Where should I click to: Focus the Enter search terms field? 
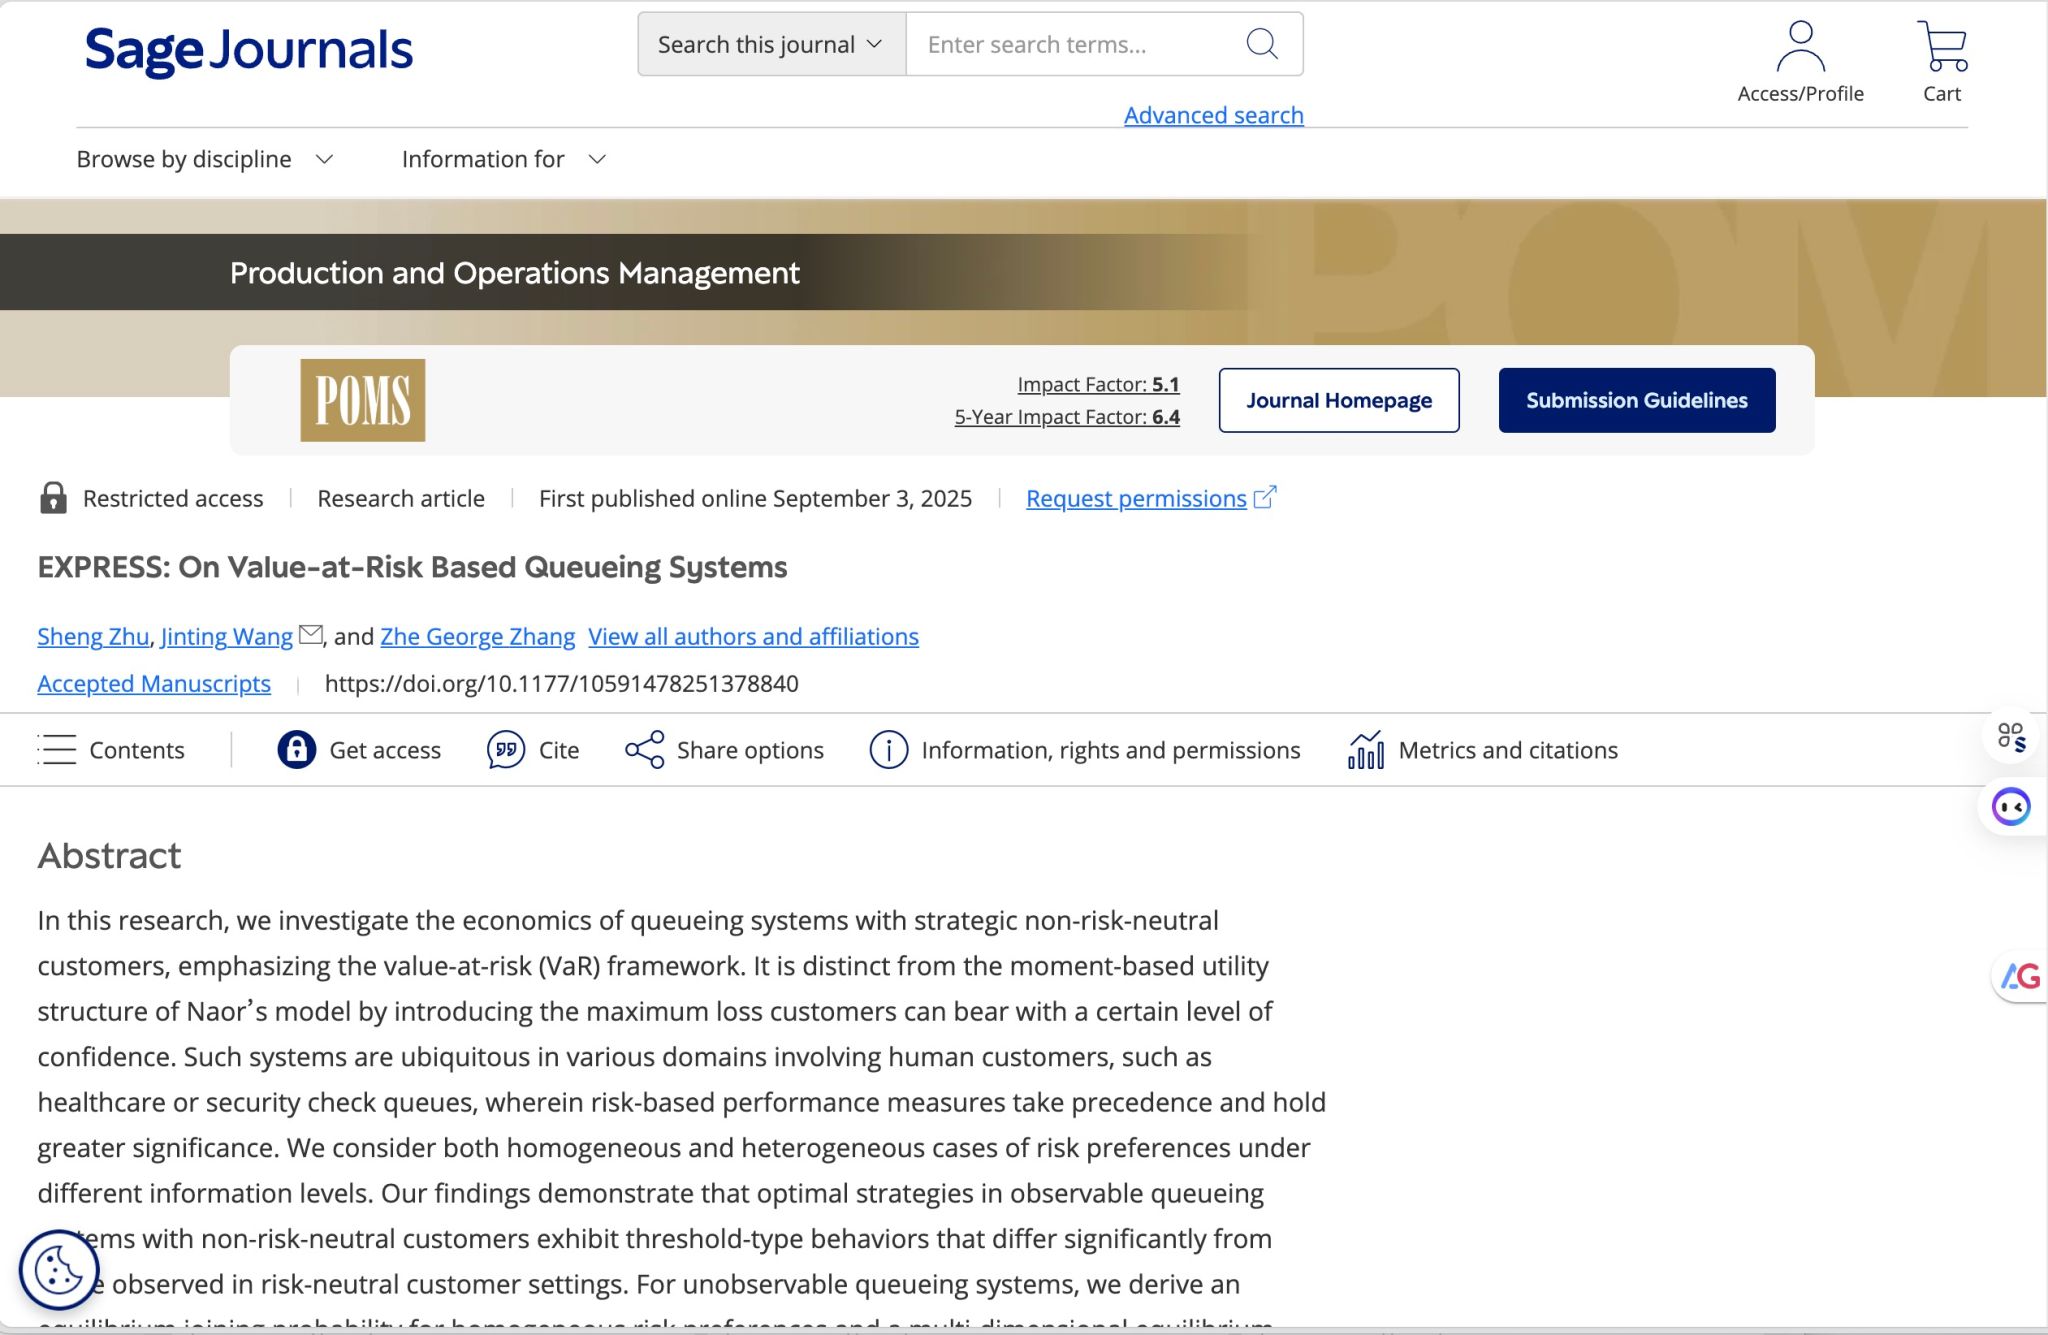click(x=1070, y=44)
